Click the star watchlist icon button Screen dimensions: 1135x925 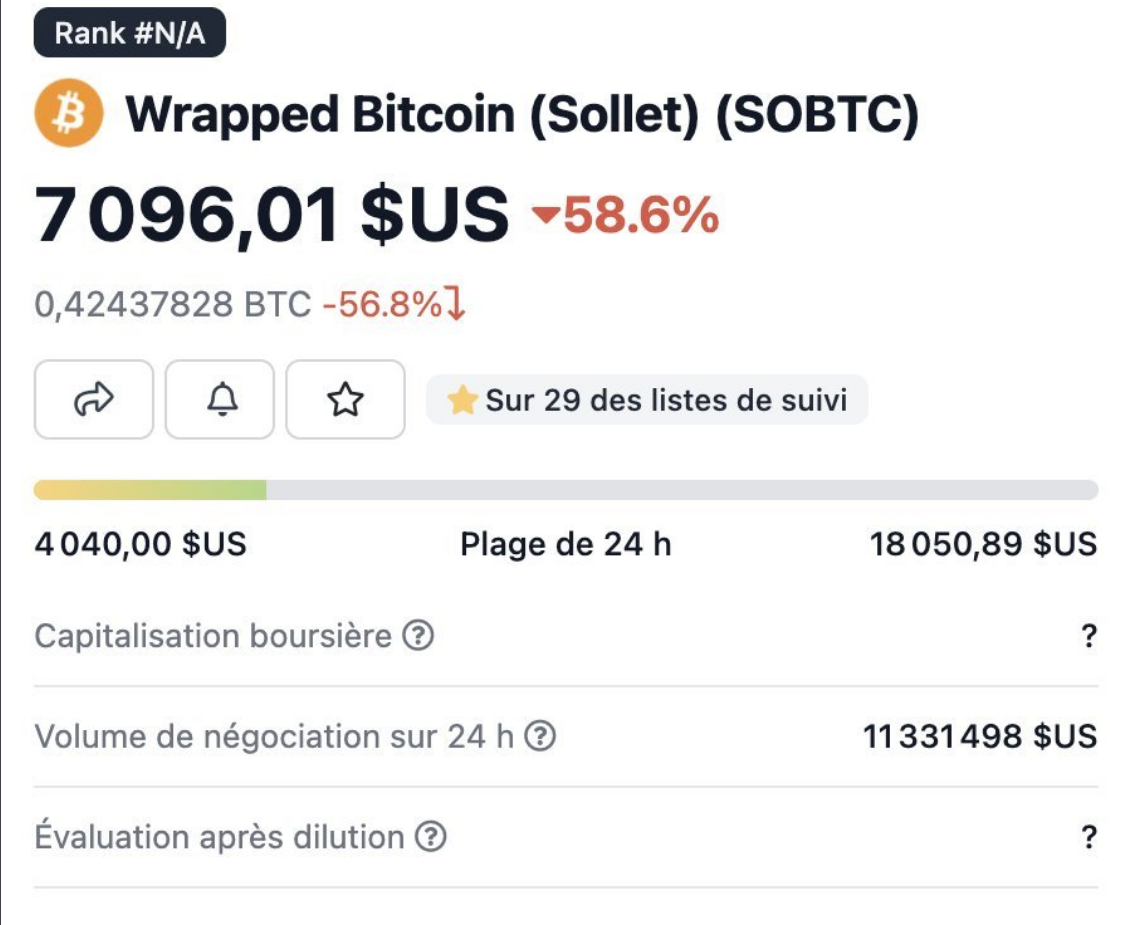point(345,400)
